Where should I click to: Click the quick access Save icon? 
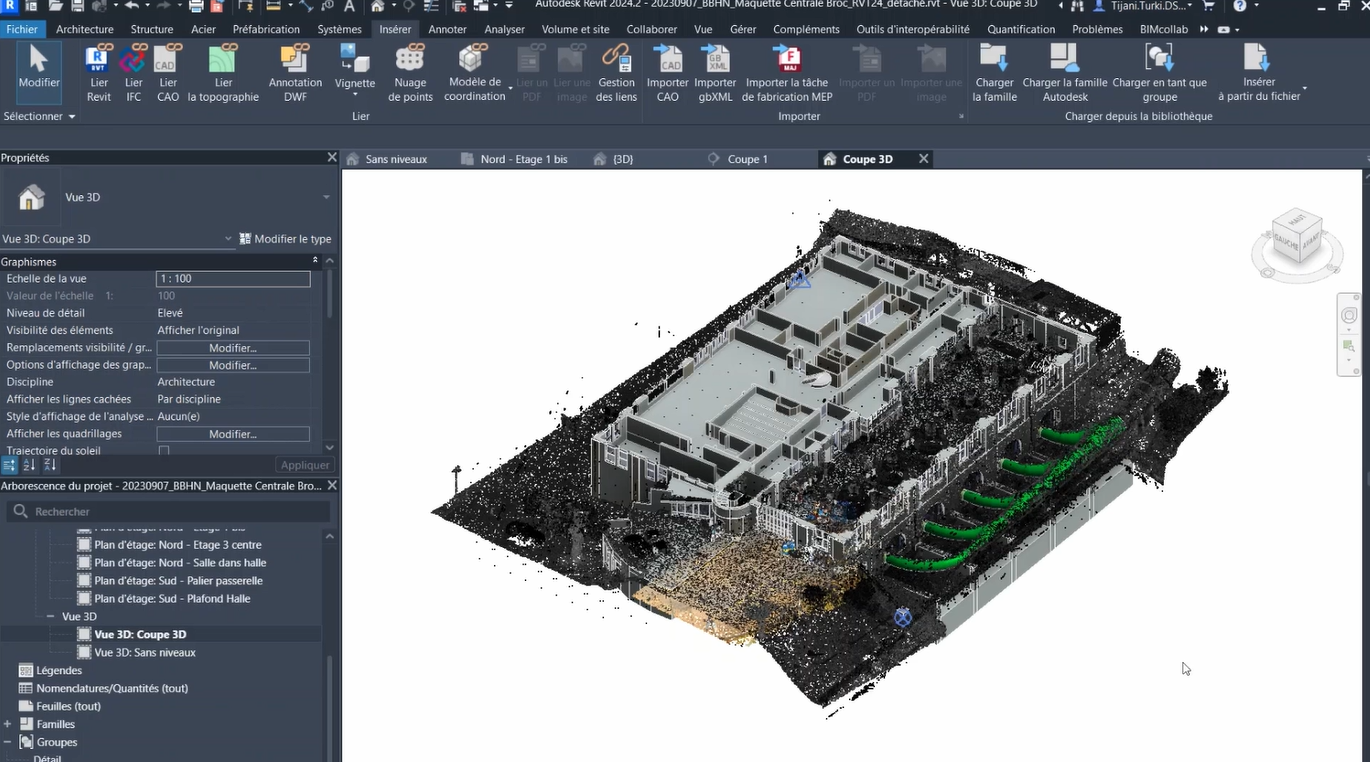[x=77, y=6]
